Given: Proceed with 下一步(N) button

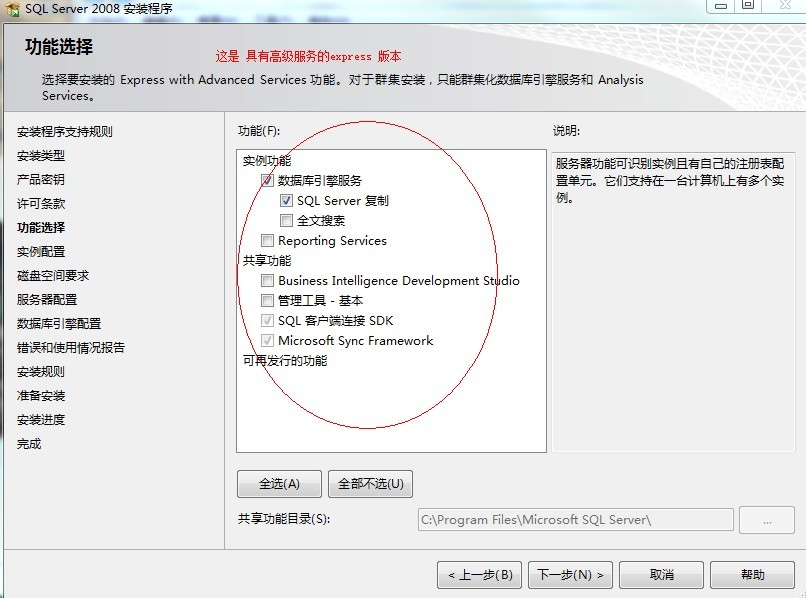Looking at the screenshot, I should [570, 575].
